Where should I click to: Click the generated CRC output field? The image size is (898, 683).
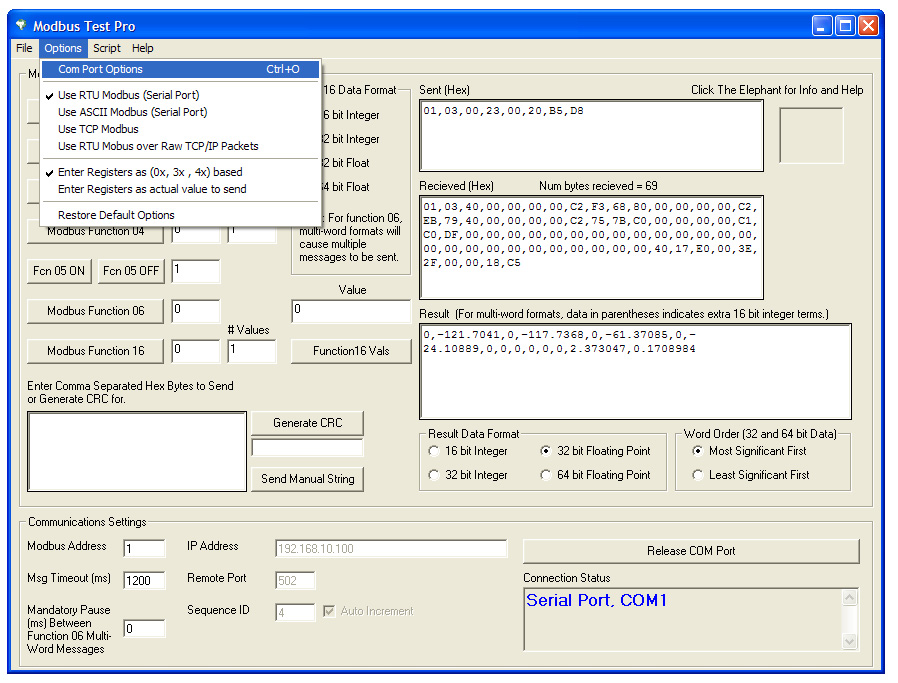coord(308,448)
